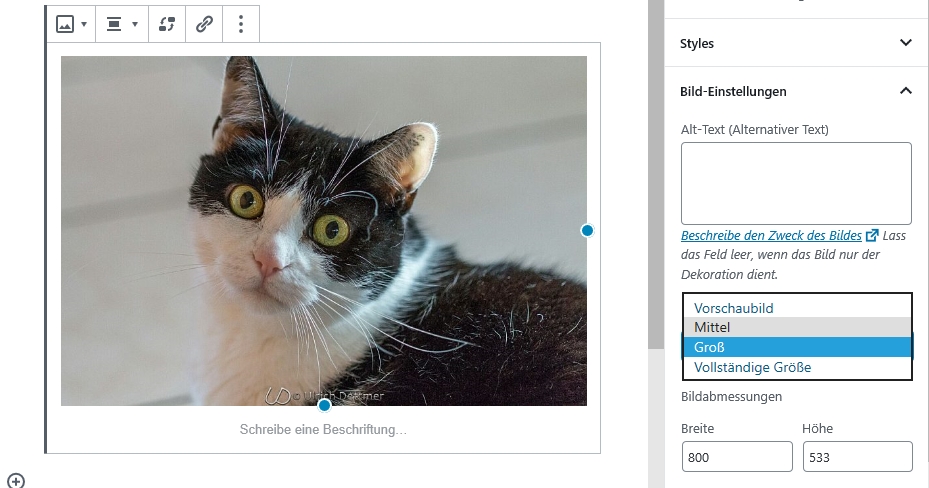The height and width of the screenshot is (488, 929).
Task: Focus the Breite width input
Action: [x=736, y=457]
